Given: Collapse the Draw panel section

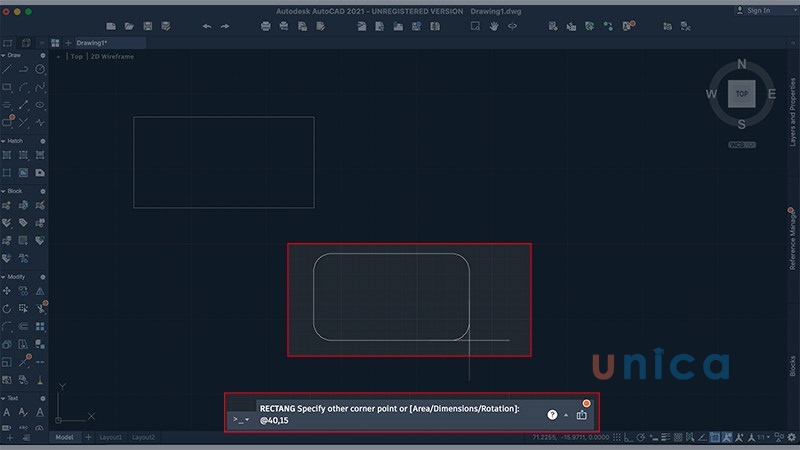Looking at the screenshot, I should (x=3, y=55).
